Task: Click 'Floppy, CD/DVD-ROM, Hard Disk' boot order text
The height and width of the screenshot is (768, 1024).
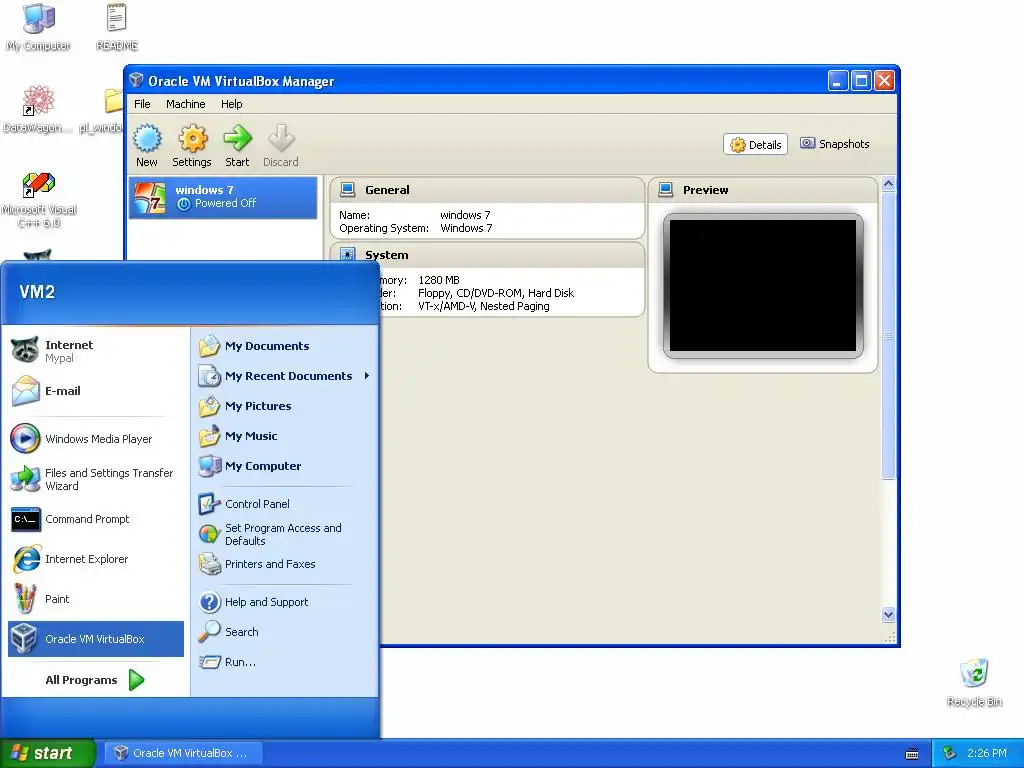Action: coord(496,293)
